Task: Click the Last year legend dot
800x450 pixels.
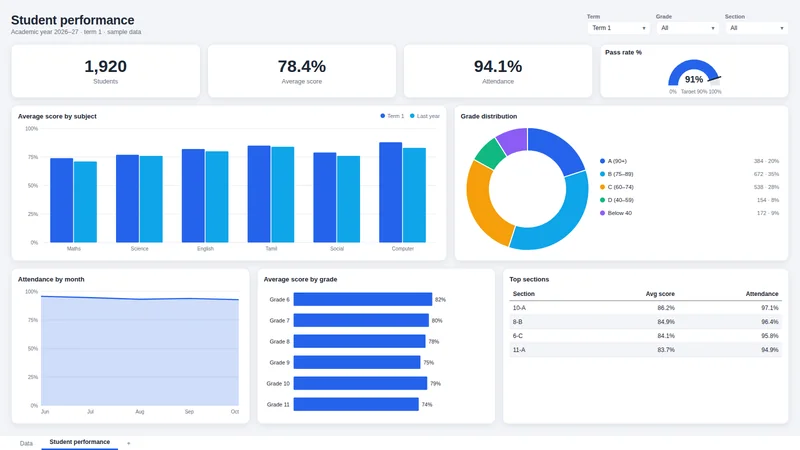Action: pos(412,116)
